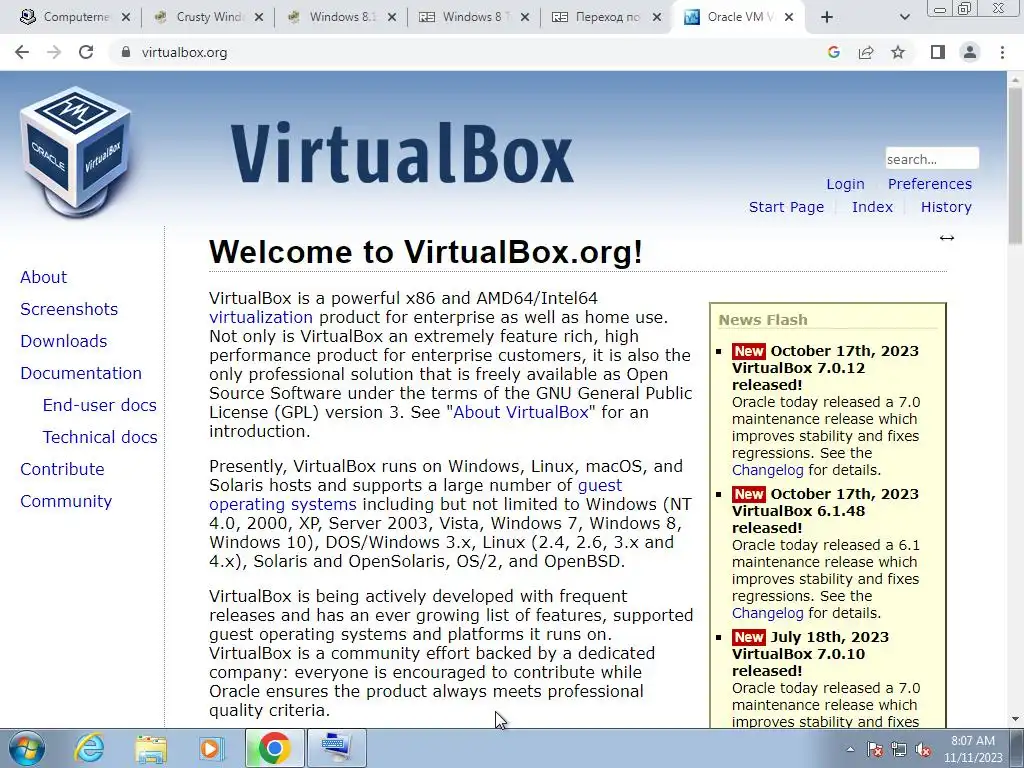Close the Crusty Windows tab

259,17
